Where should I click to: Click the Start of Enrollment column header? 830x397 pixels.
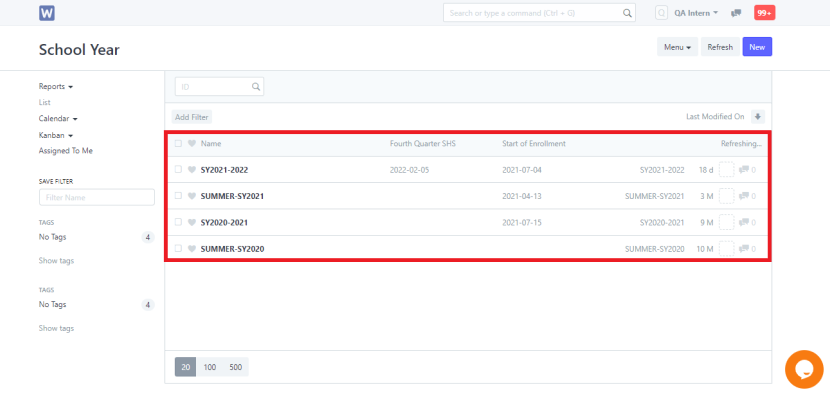(x=534, y=143)
